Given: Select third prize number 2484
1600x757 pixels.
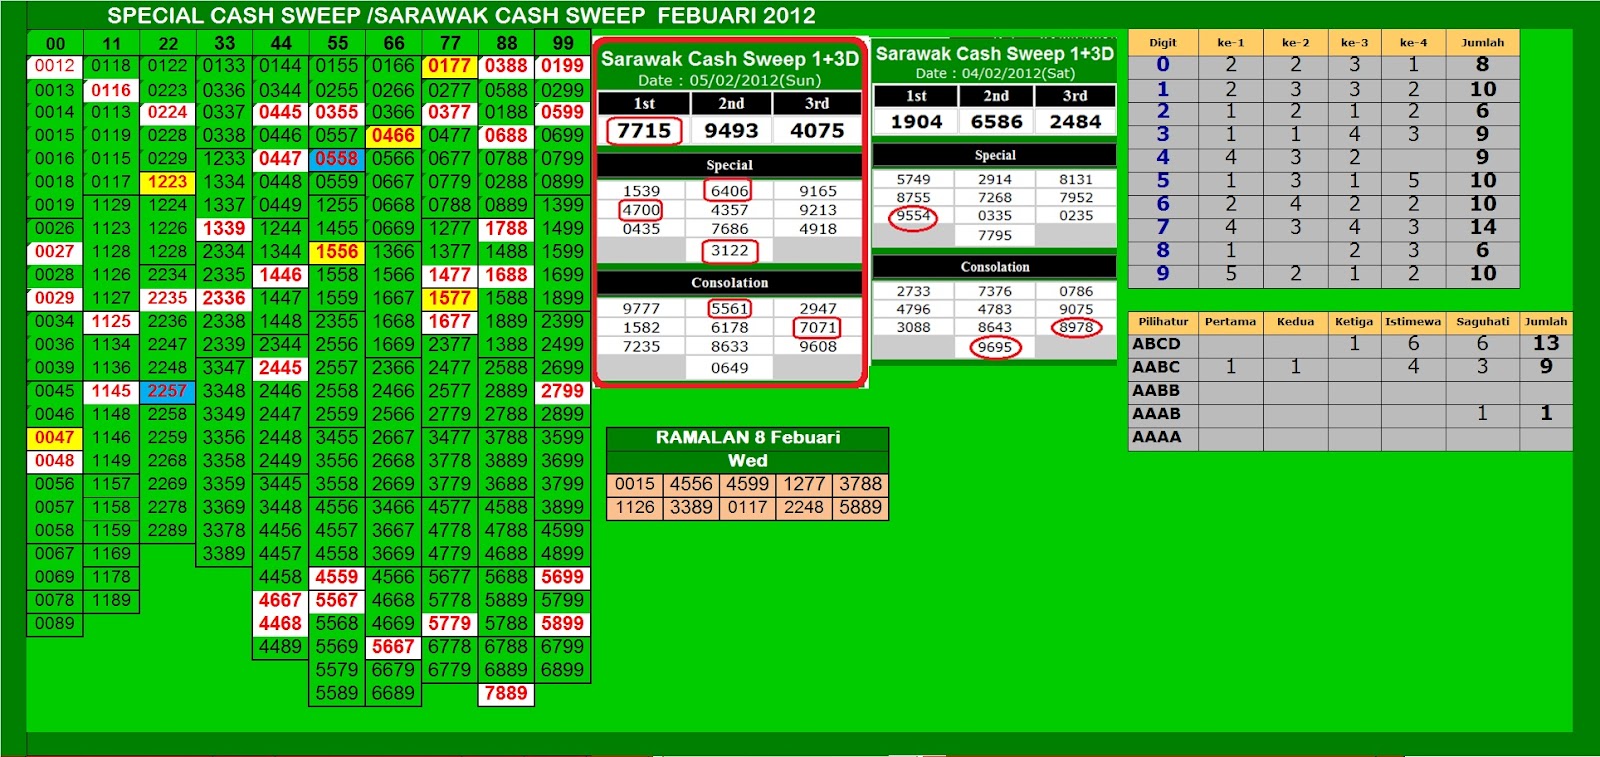Looking at the screenshot, I should 1075,122.
